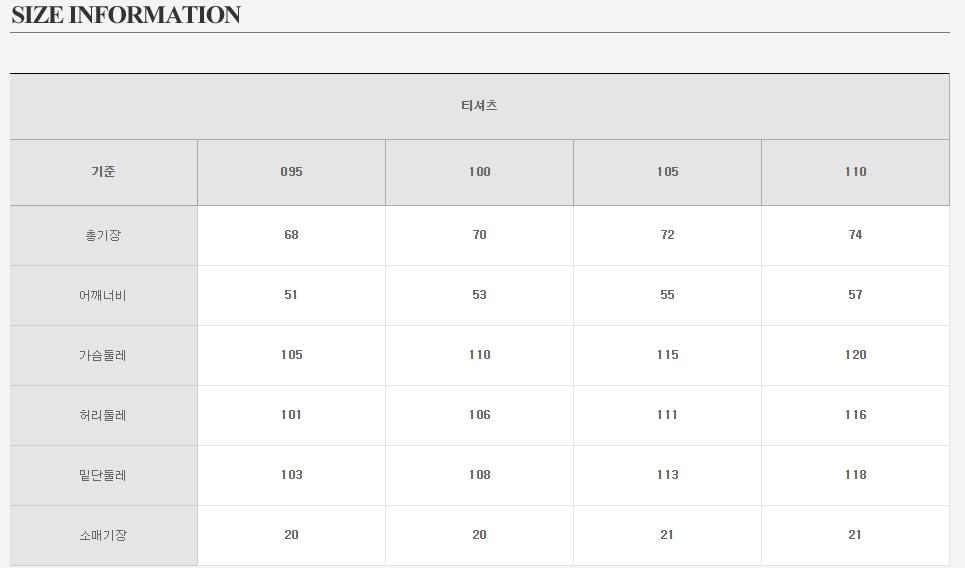Click the 티셔츠 table title cell
Screen dimensions: 965x568
pyautogui.click(x=479, y=106)
